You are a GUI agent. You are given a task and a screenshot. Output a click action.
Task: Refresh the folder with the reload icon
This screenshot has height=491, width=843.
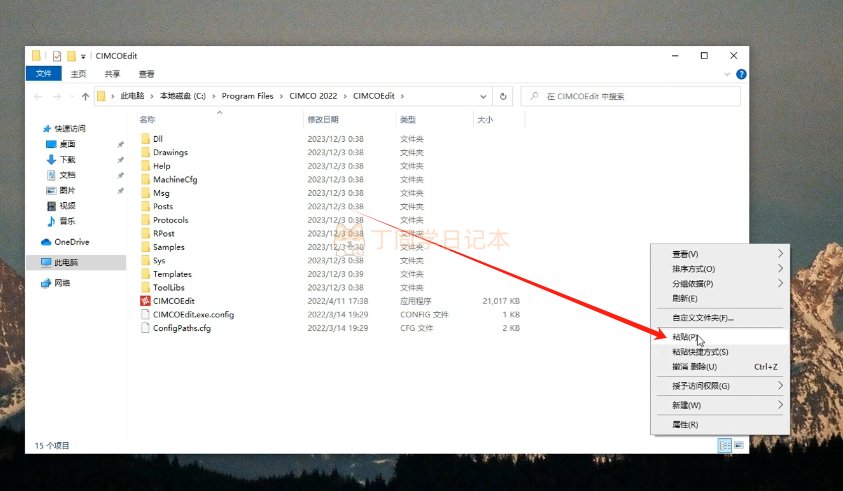[x=503, y=96]
